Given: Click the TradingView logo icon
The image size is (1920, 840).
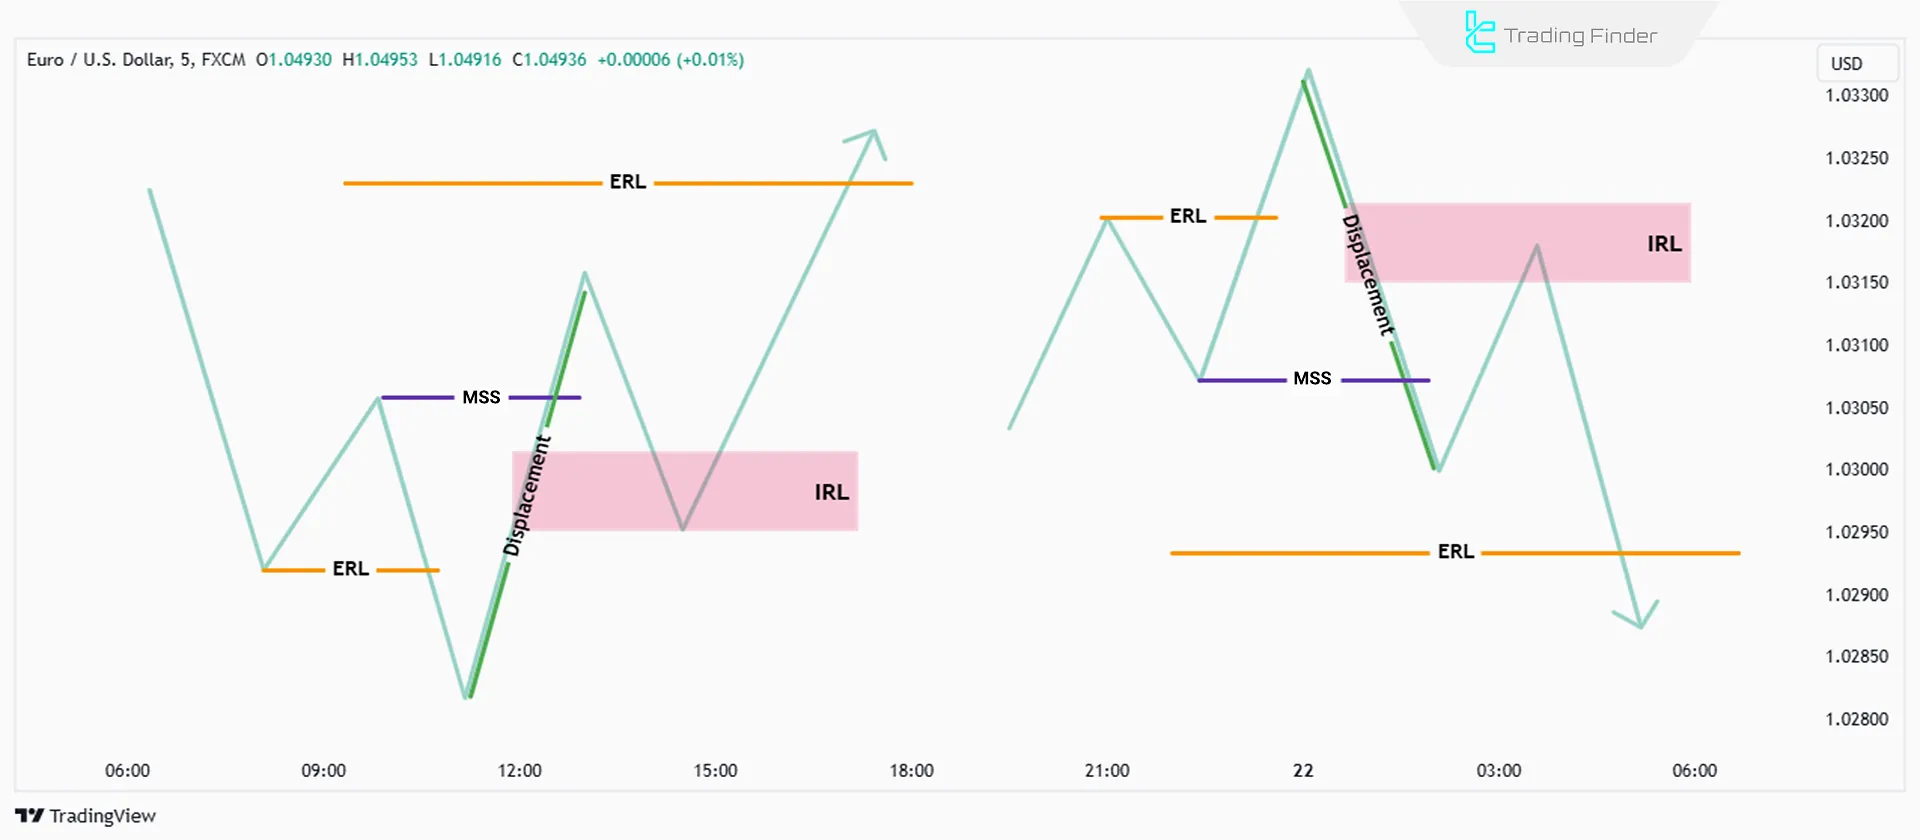Looking at the screenshot, I should click(29, 816).
